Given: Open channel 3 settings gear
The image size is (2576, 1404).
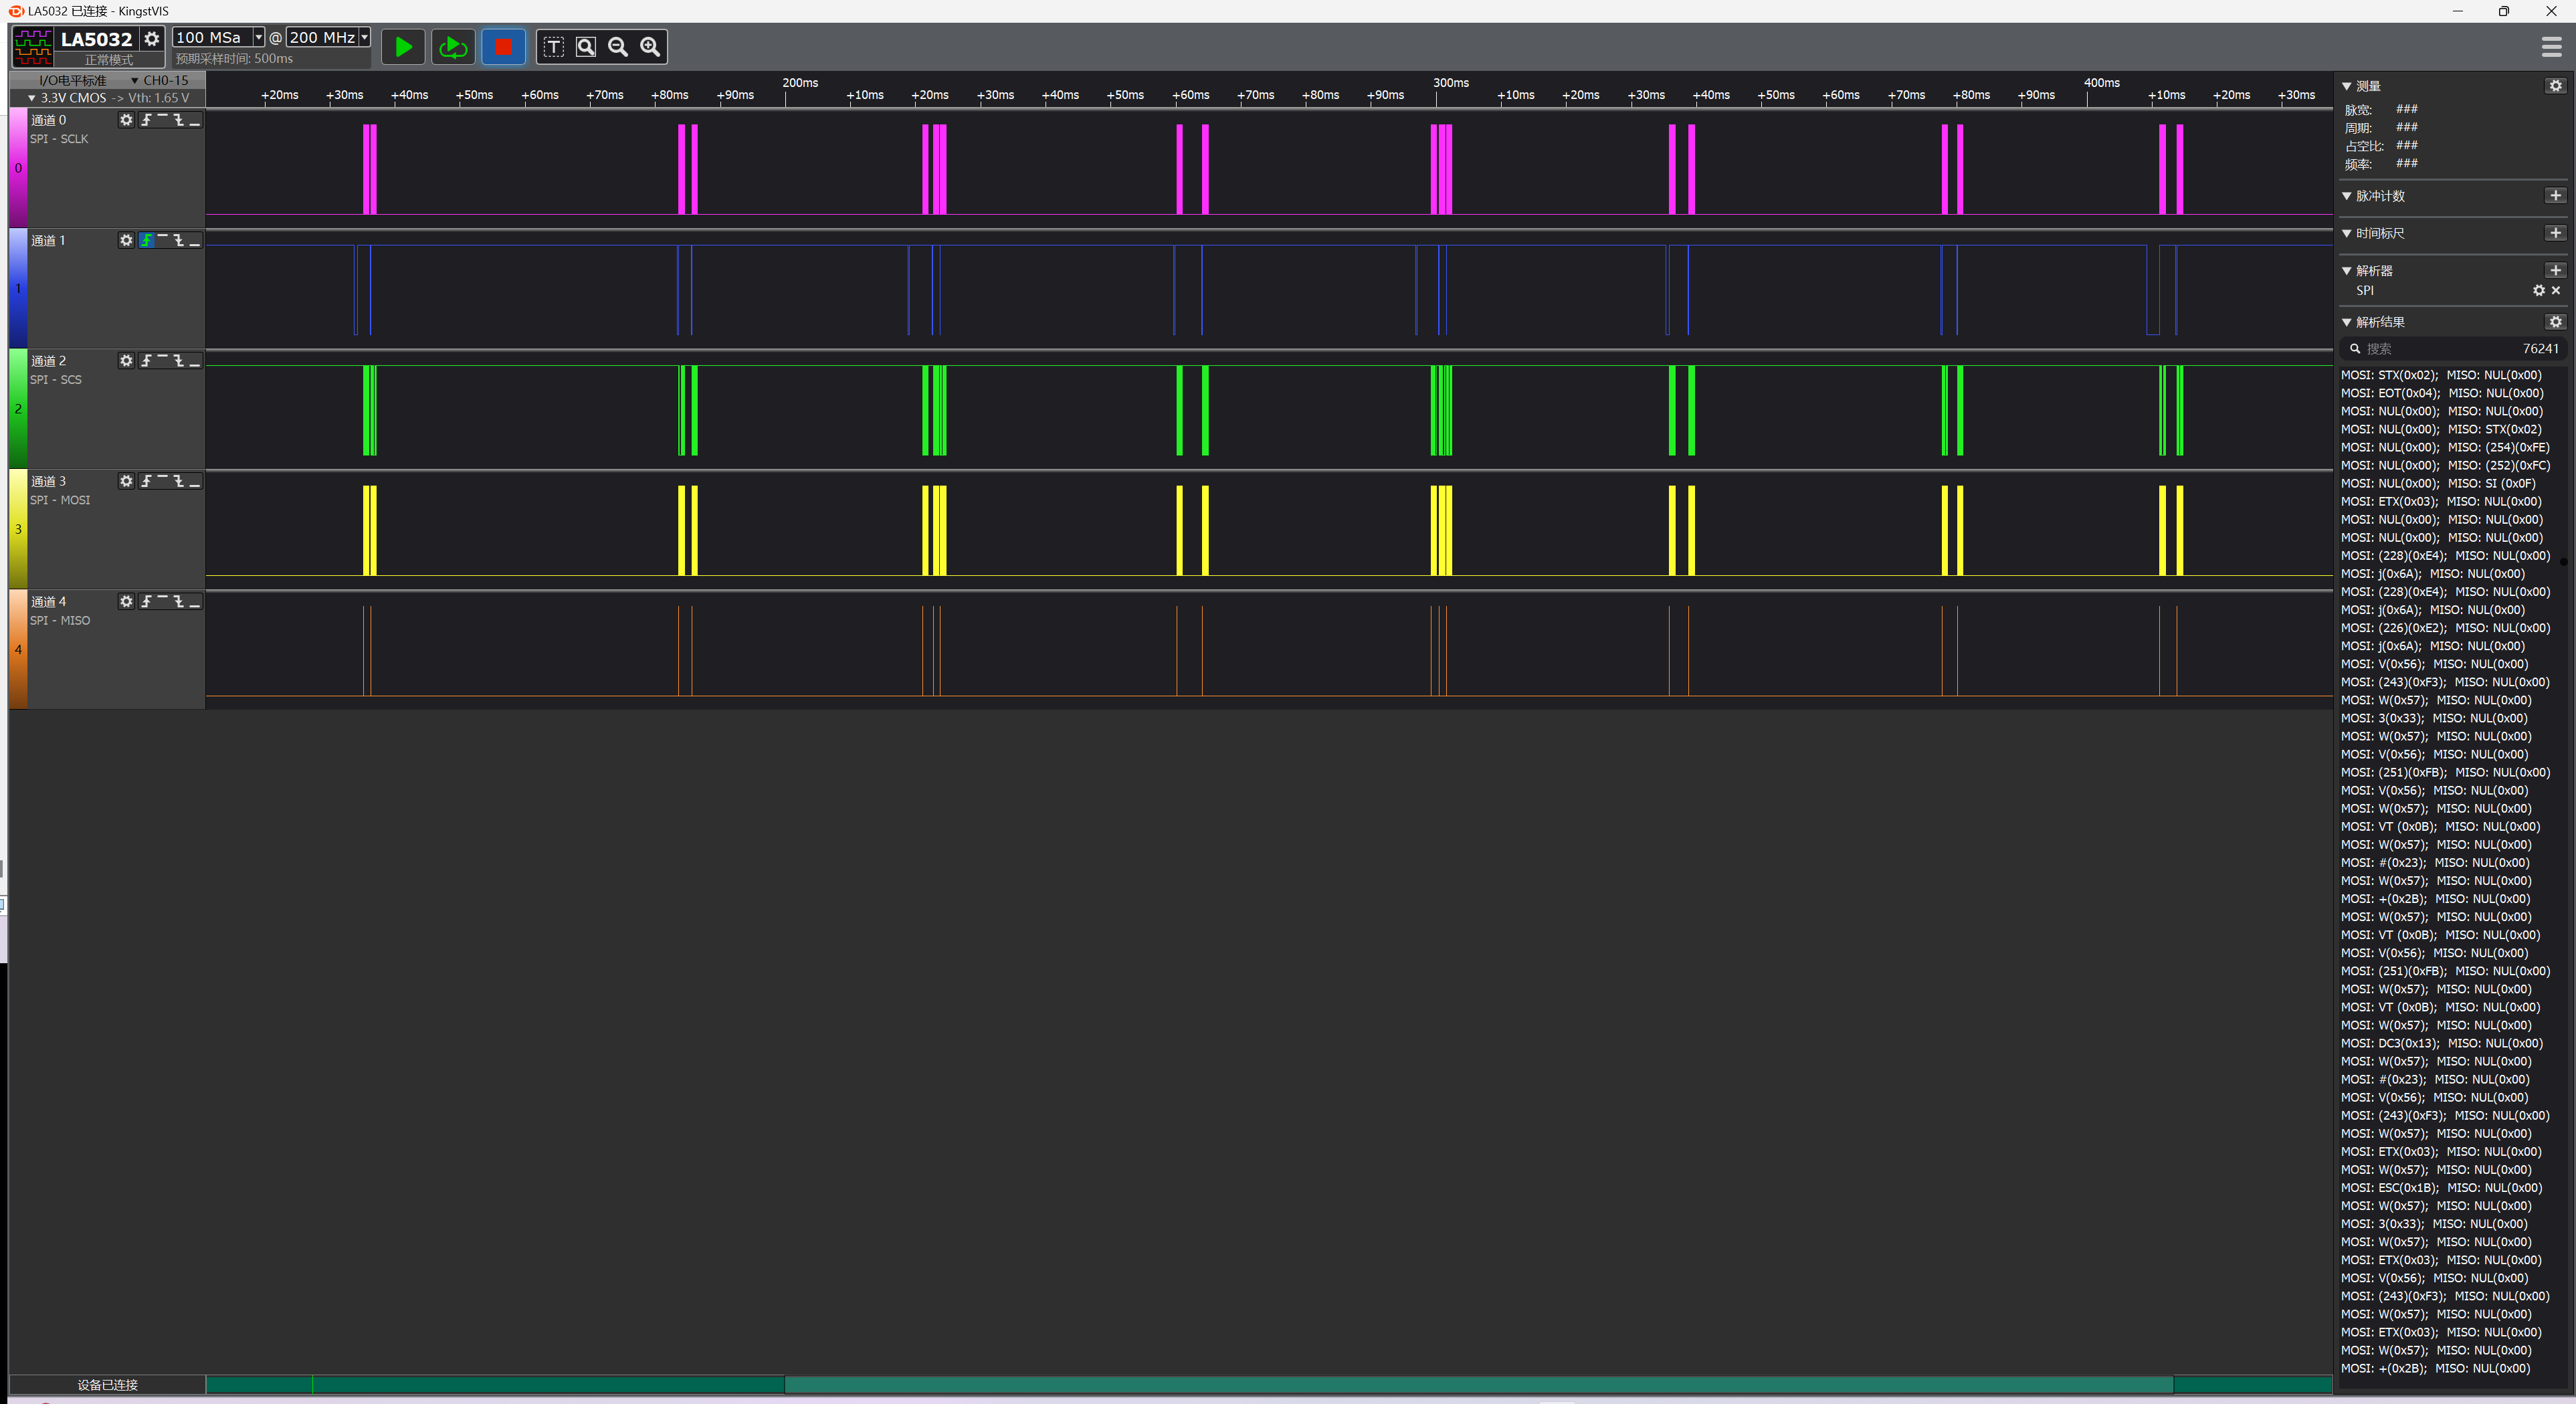Looking at the screenshot, I should [x=126, y=481].
